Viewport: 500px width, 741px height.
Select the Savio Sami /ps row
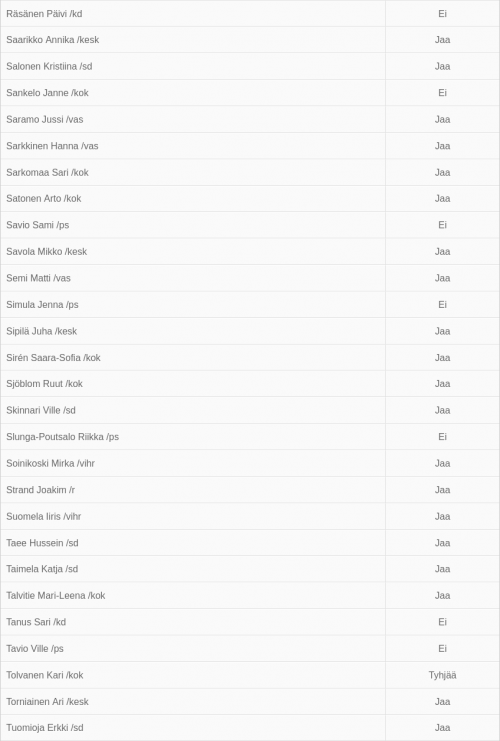pyautogui.click(x=250, y=225)
